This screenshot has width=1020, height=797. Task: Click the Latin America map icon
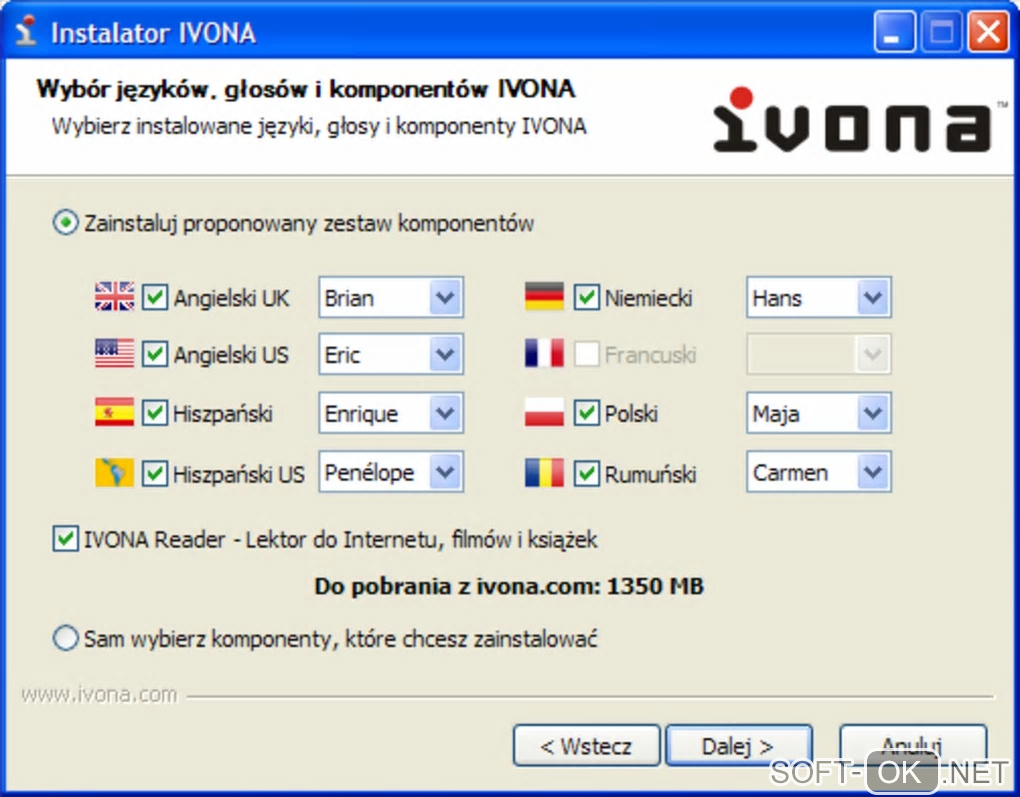click(114, 473)
